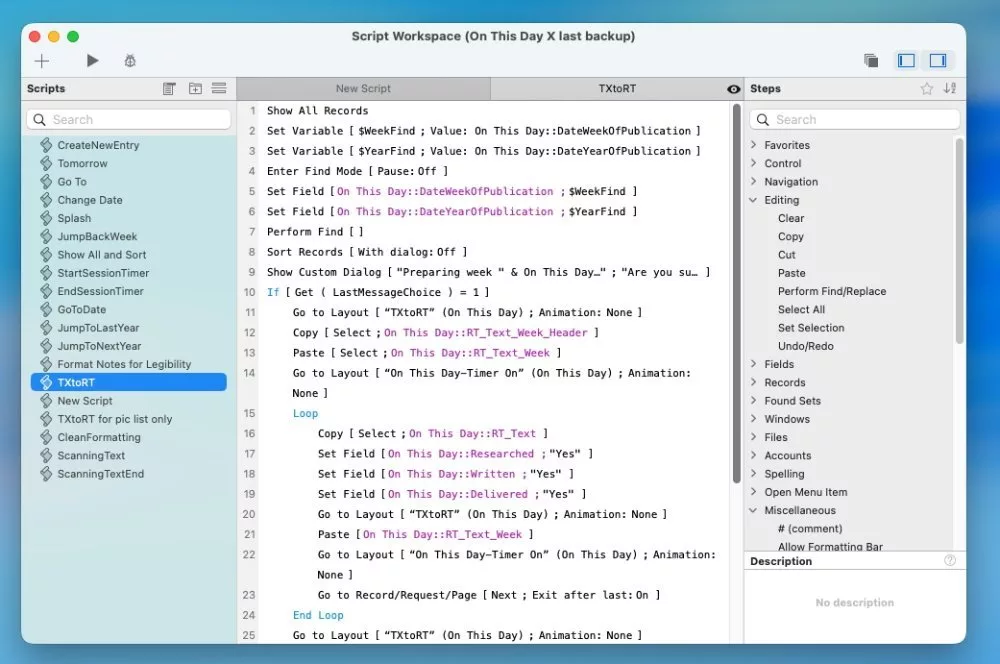Hide the Steps pane with the right pane toggle
The width and height of the screenshot is (1000, 664).
(938, 60)
